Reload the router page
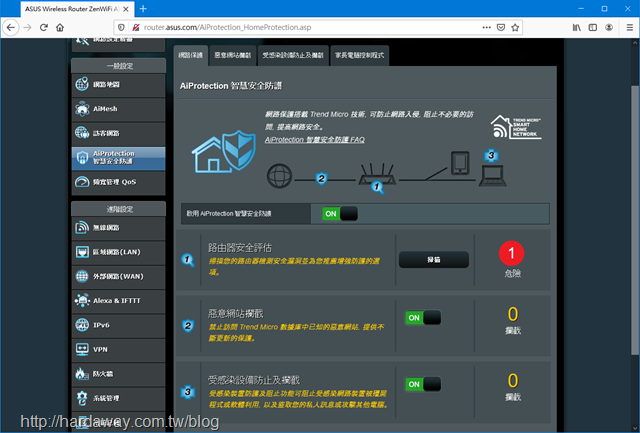This screenshot has height=433, width=640. pyautogui.click(x=44, y=27)
